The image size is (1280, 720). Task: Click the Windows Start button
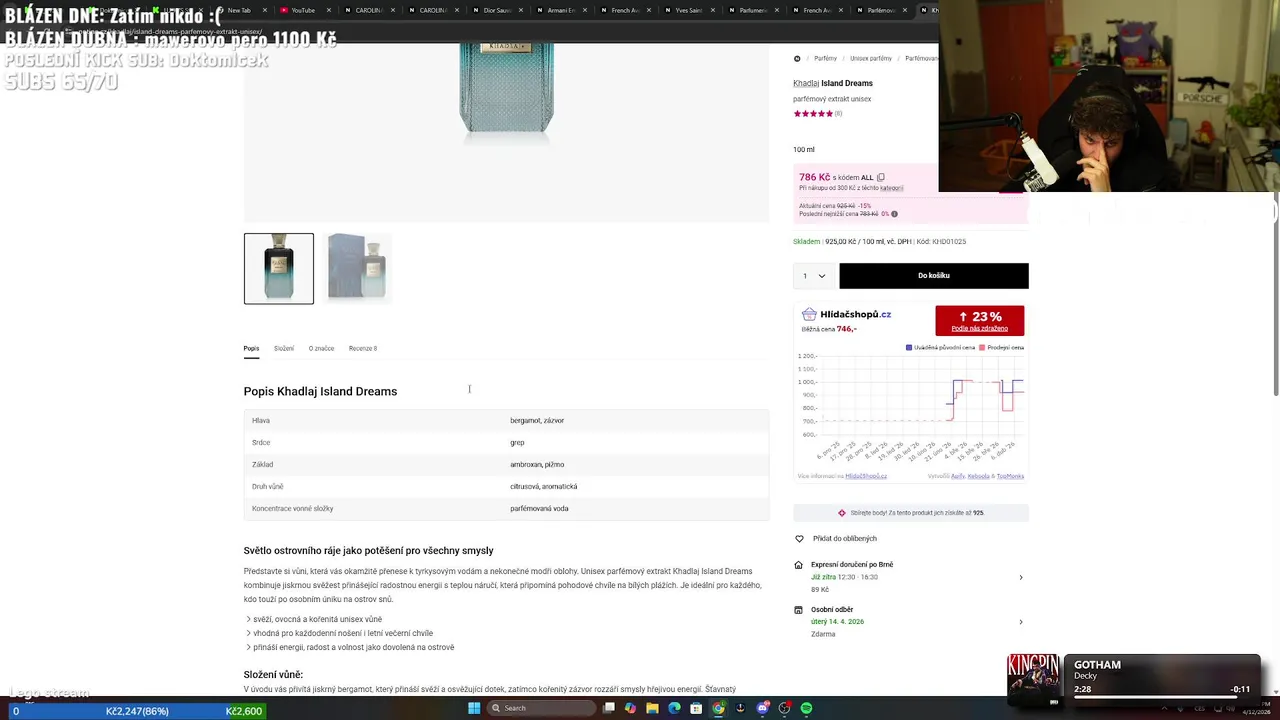474,708
